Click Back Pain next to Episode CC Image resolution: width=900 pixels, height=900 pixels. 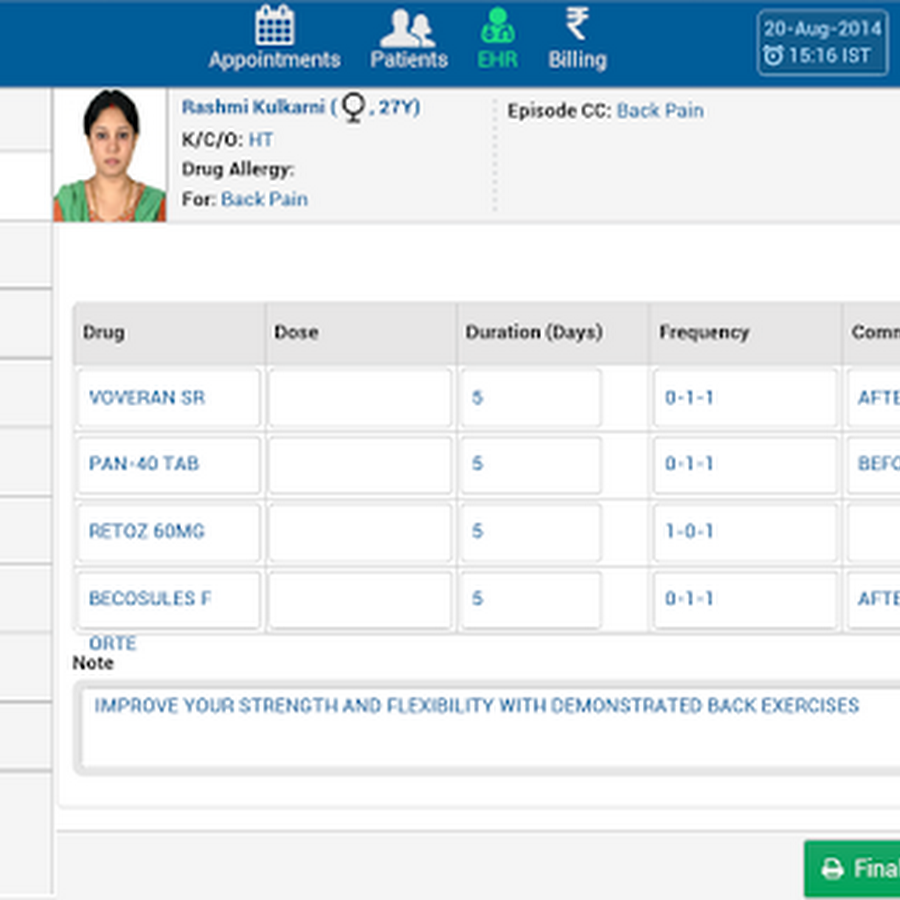(x=660, y=110)
